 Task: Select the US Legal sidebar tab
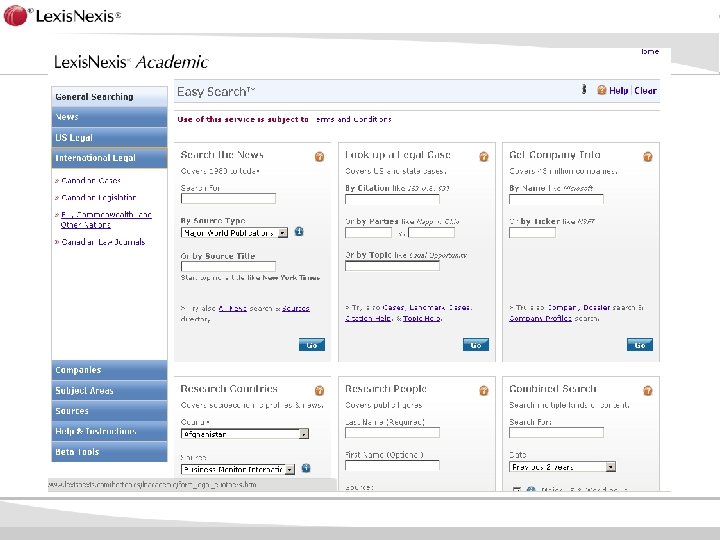point(109,137)
